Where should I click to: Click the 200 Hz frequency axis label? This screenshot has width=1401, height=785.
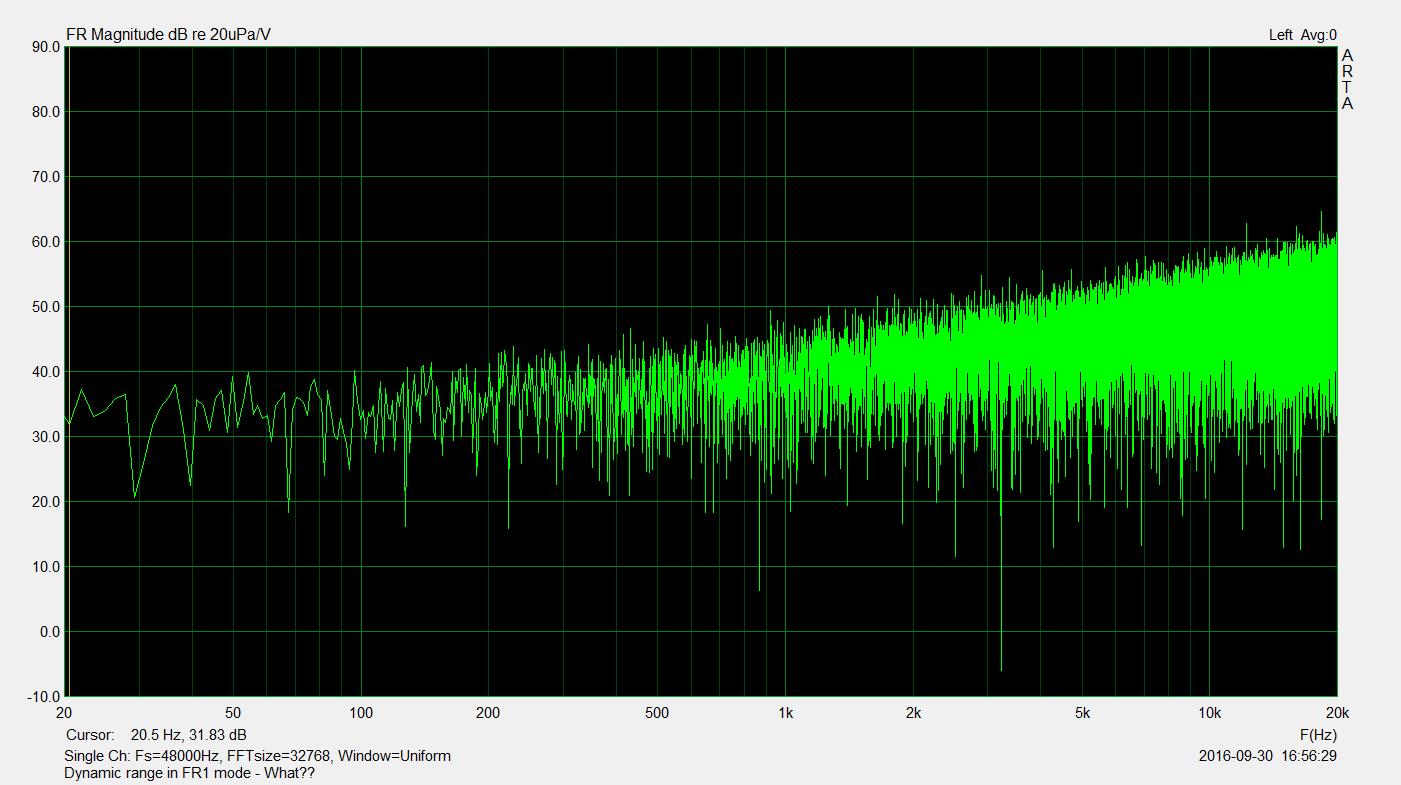point(488,713)
